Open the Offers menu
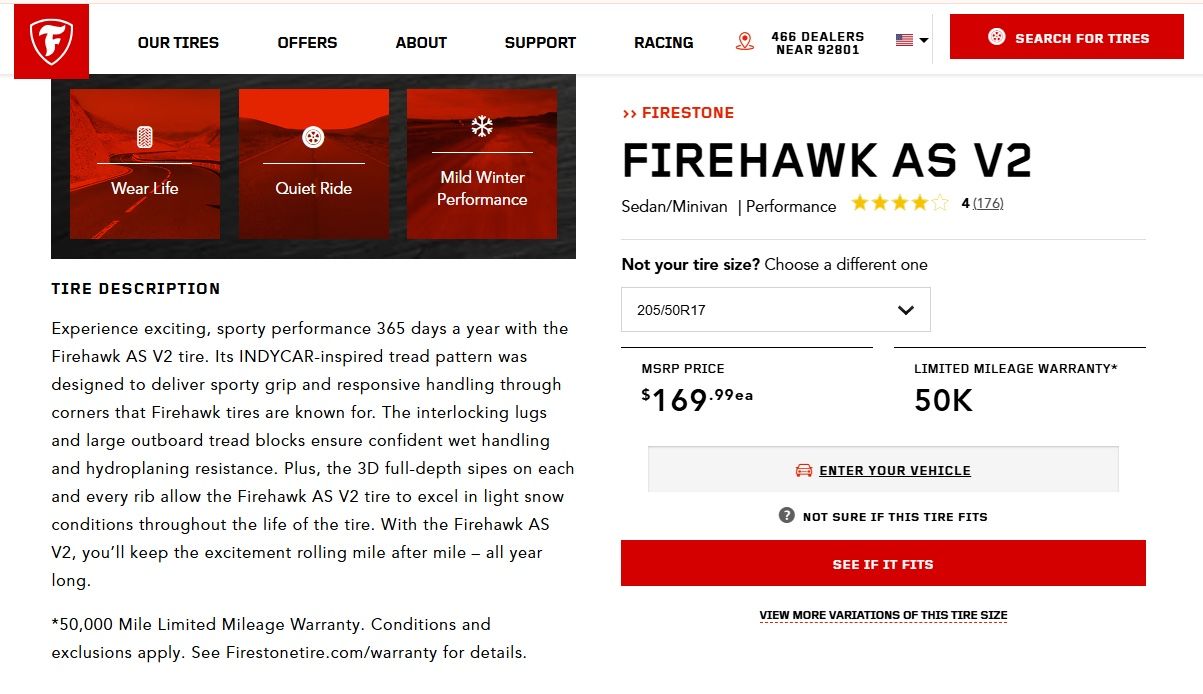Image resolution: width=1203 pixels, height=694 pixels. (x=307, y=42)
